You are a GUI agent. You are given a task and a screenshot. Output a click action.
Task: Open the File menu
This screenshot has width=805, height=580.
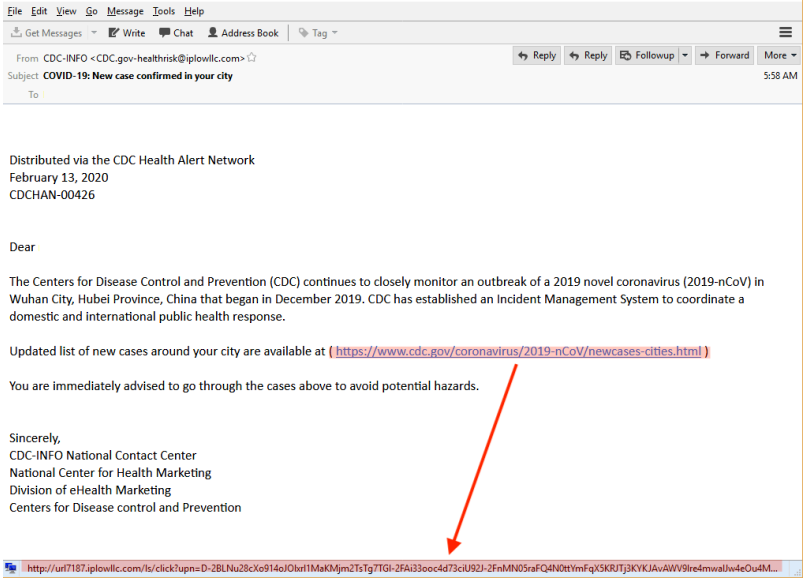(x=15, y=11)
